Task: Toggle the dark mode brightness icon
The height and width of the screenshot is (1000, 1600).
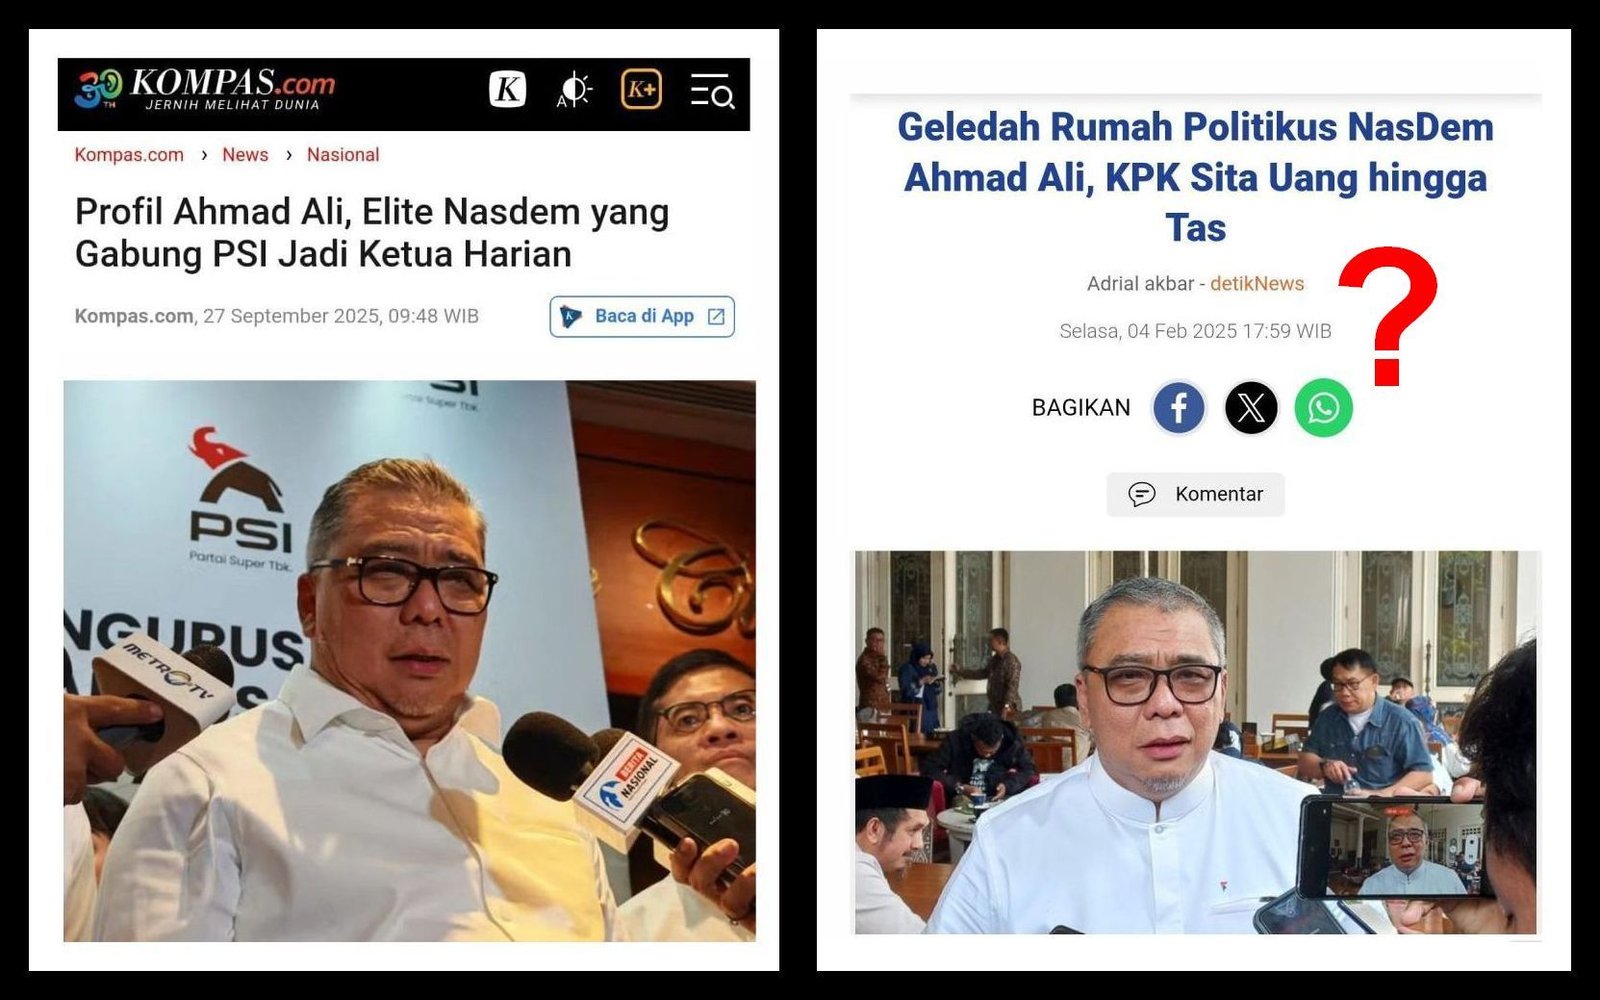Action: point(574,90)
